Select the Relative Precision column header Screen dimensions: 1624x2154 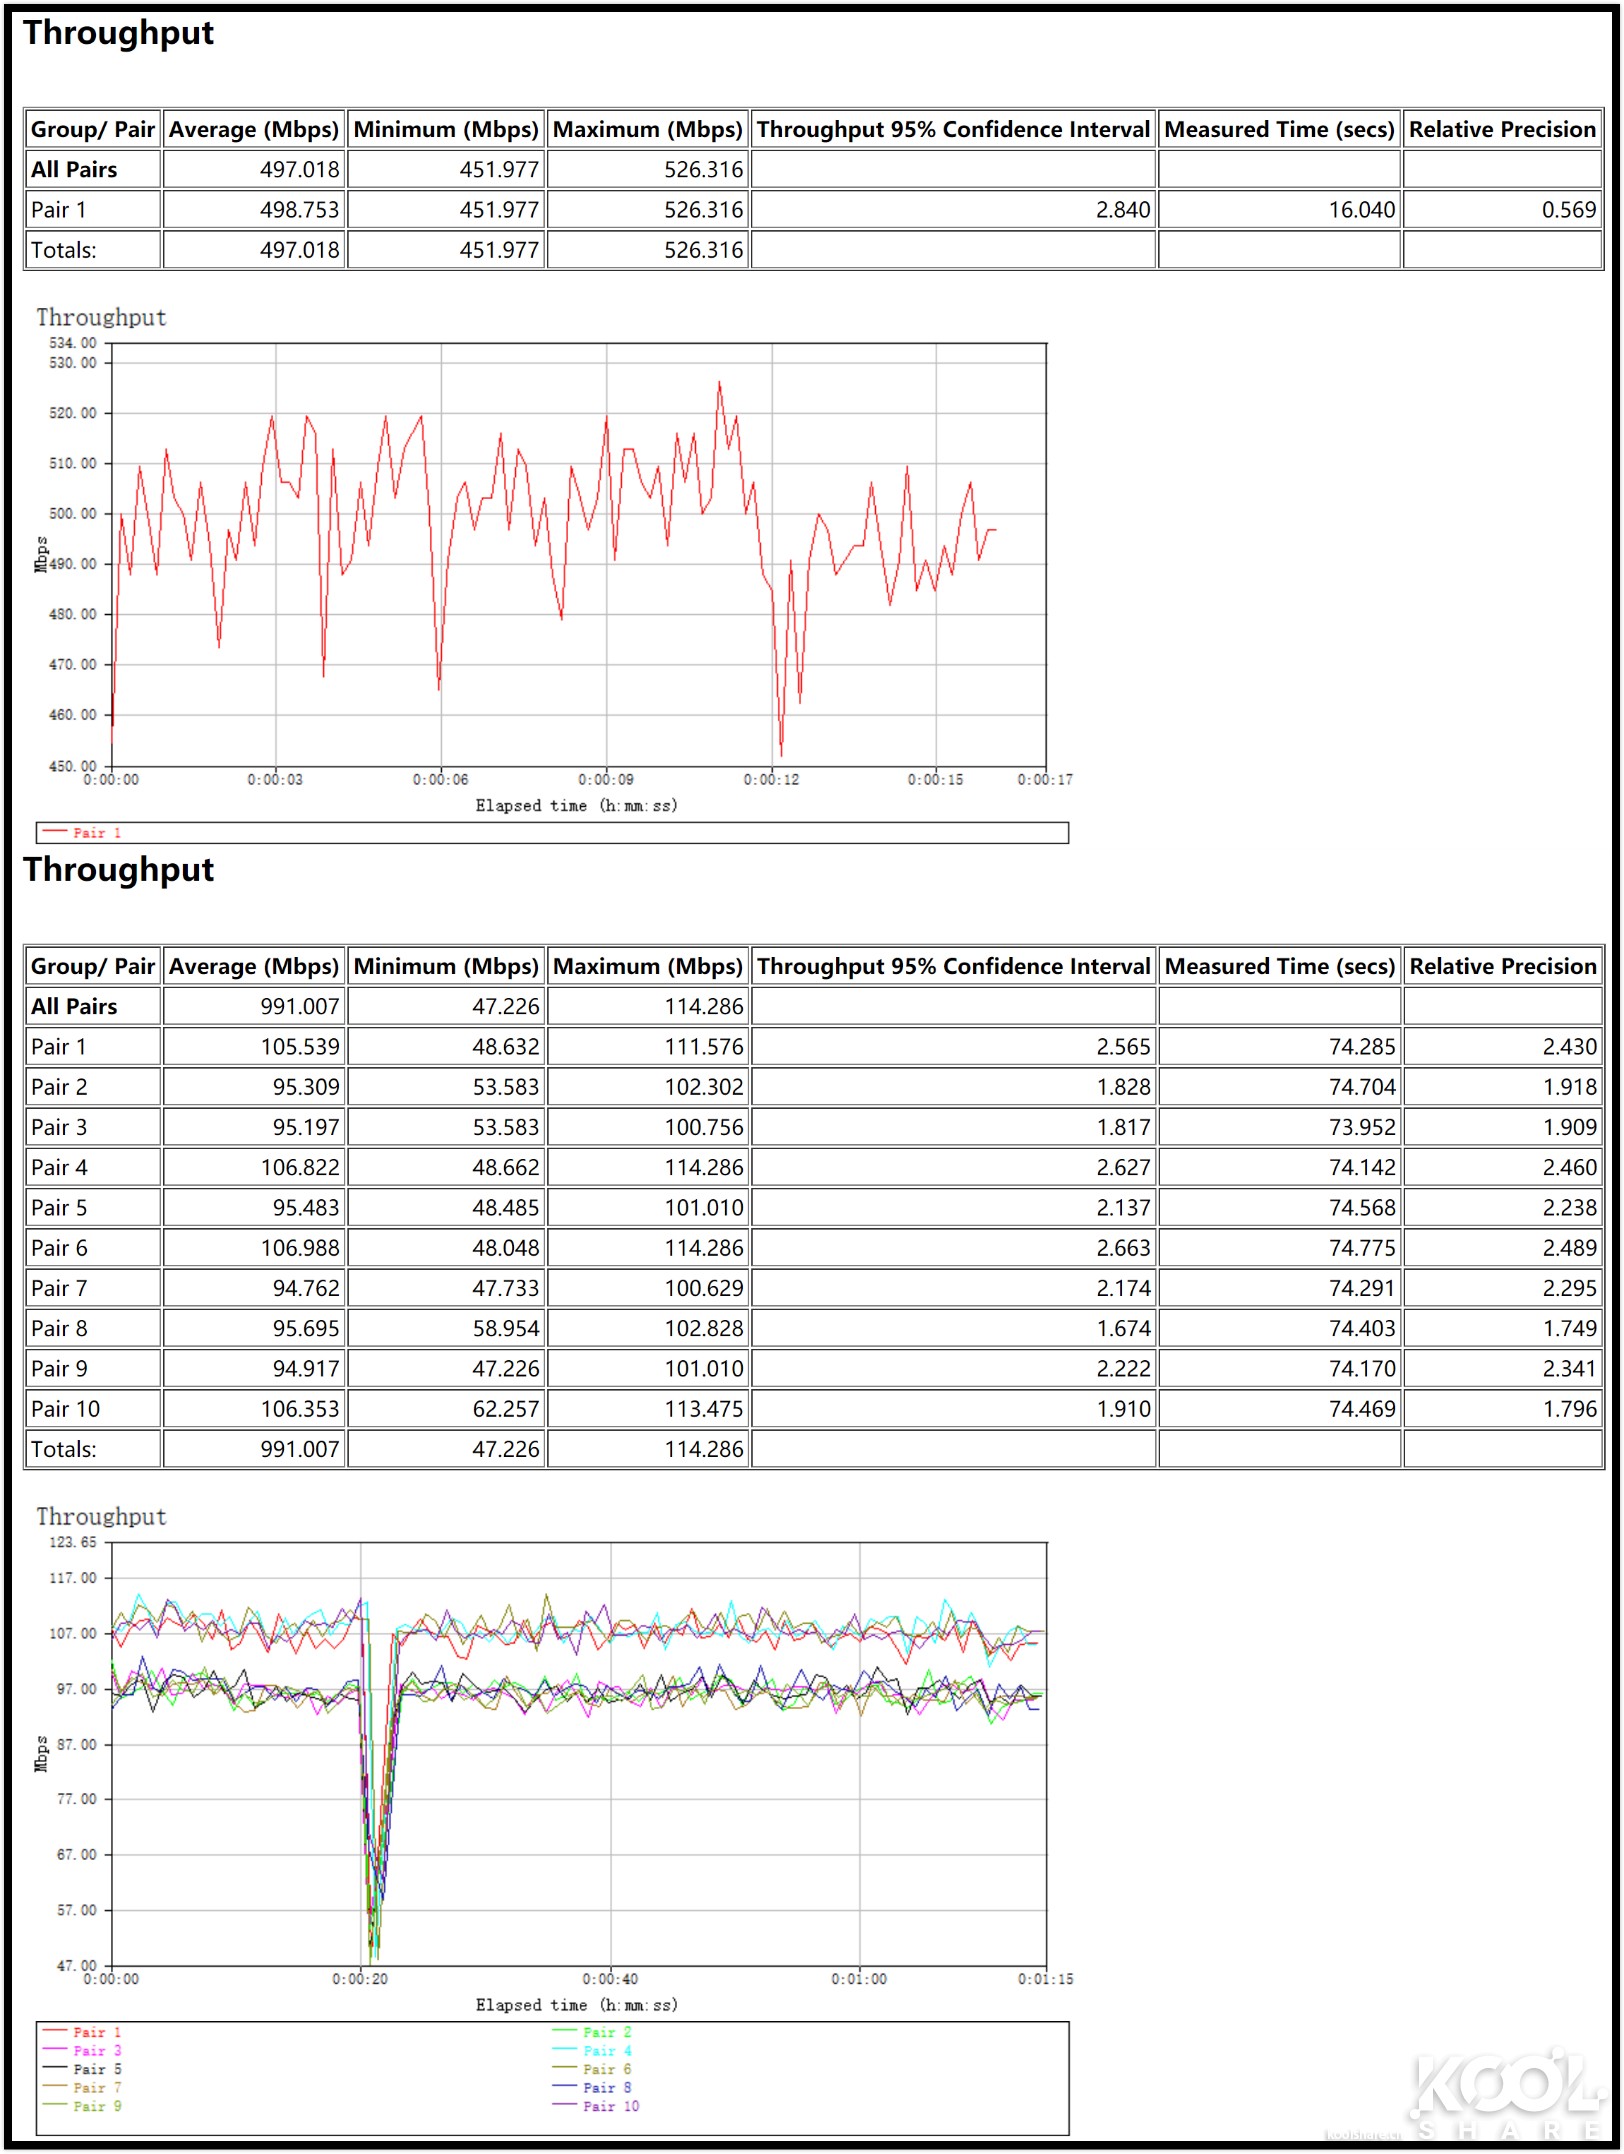[1502, 129]
